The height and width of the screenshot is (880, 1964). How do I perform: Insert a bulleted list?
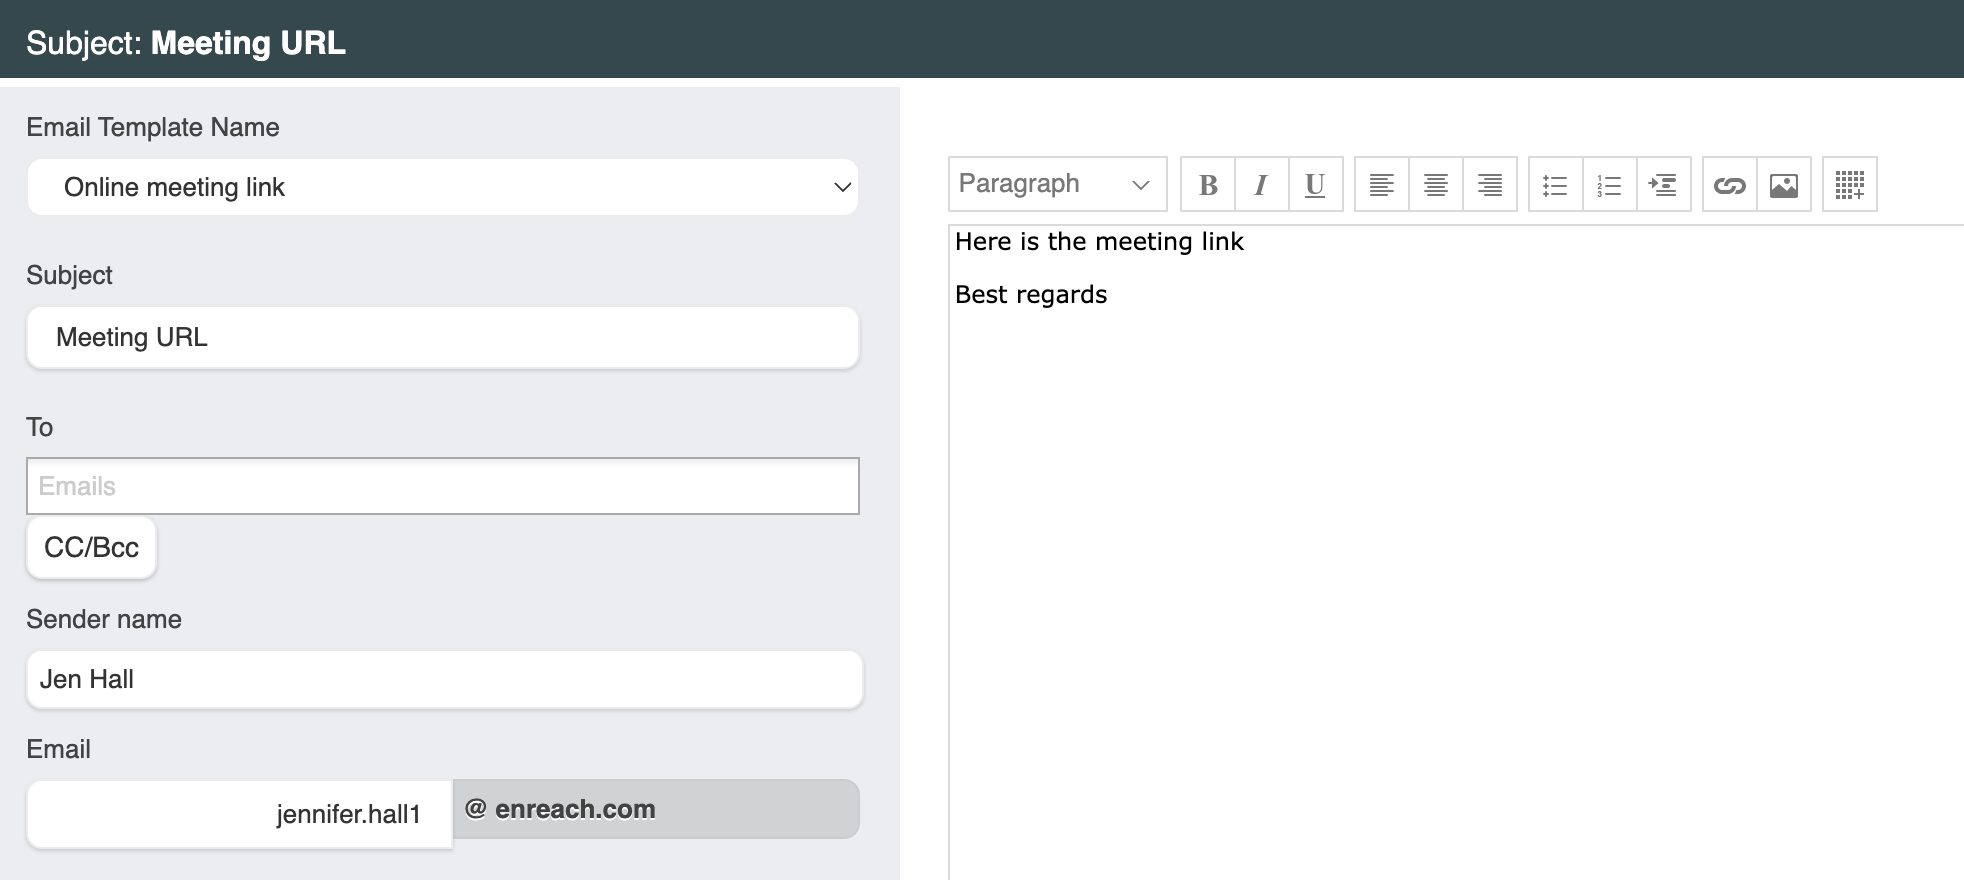(x=1555, y=185)
